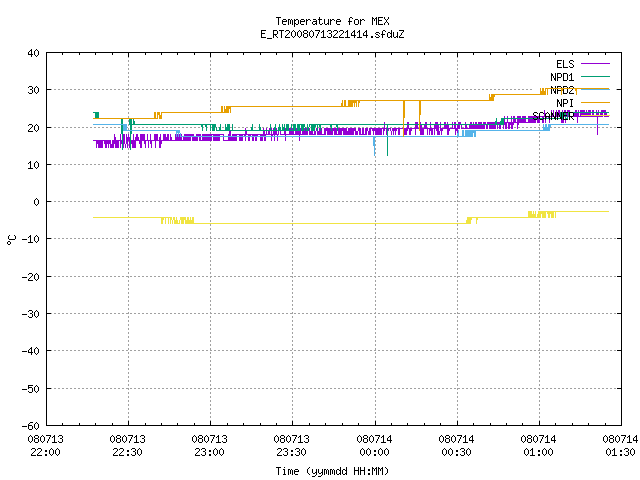Click the x-axis time label '23:00'
Screen dimensions: 640x480
209,452
